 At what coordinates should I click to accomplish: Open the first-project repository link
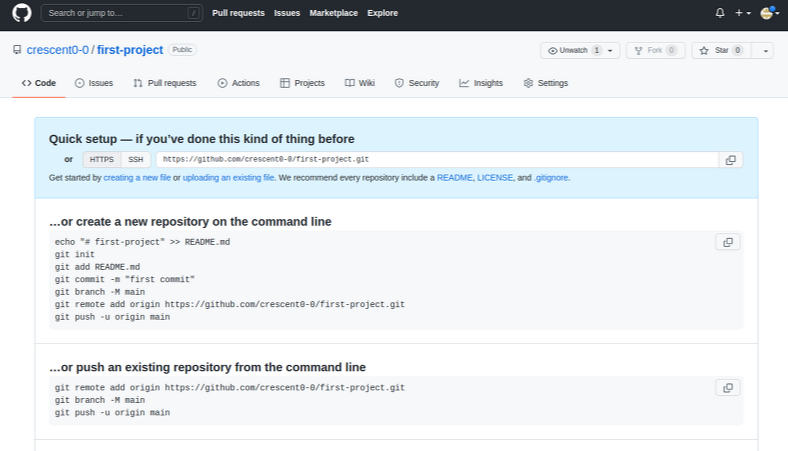point(130,50)
